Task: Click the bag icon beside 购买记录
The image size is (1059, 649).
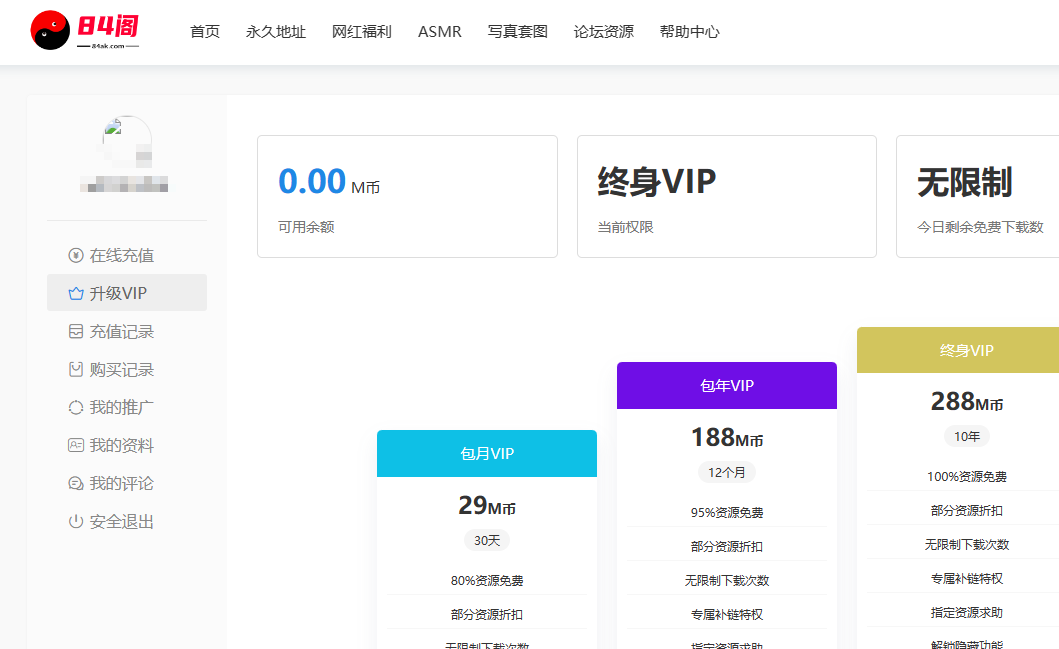Action: click(x=76, y=369)
